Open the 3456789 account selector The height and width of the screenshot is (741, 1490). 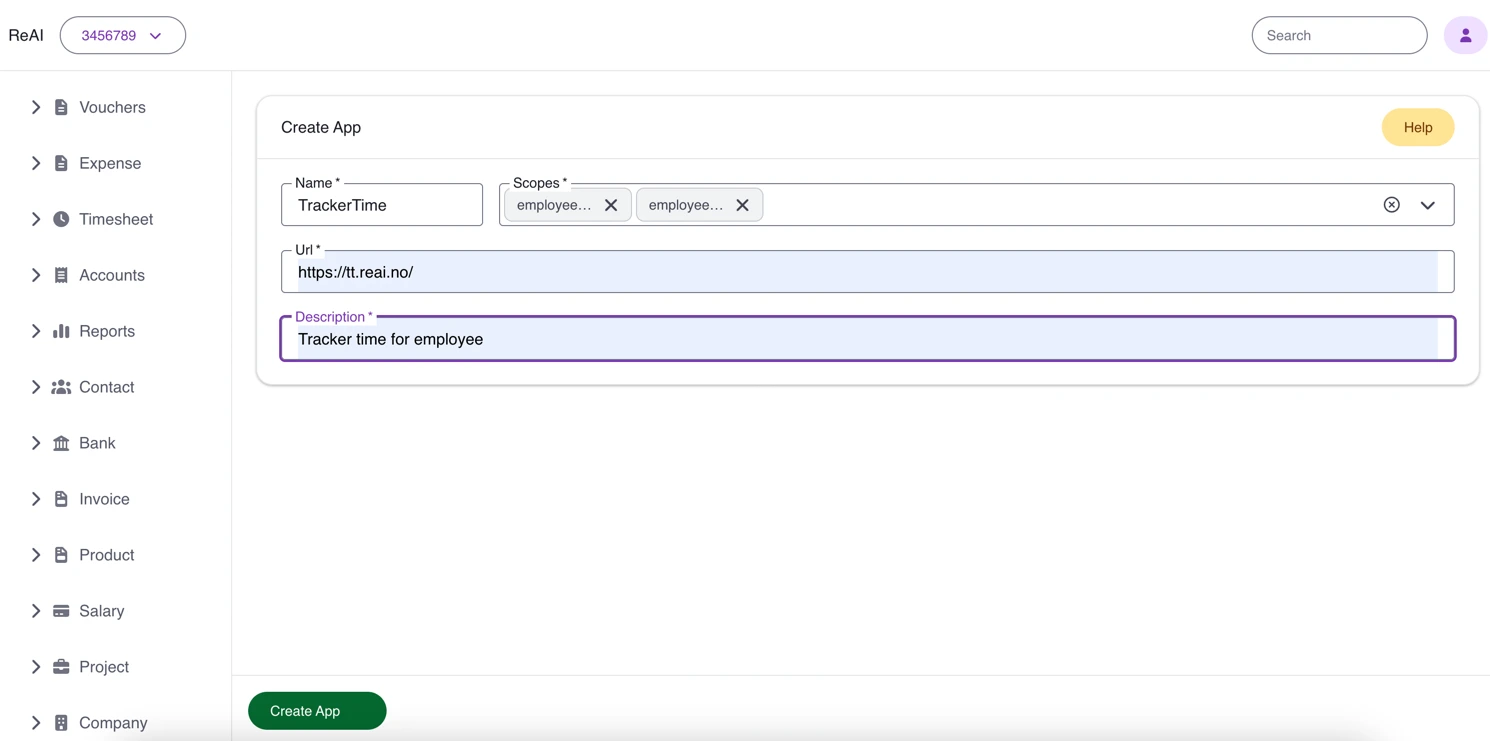coord(122,34)
